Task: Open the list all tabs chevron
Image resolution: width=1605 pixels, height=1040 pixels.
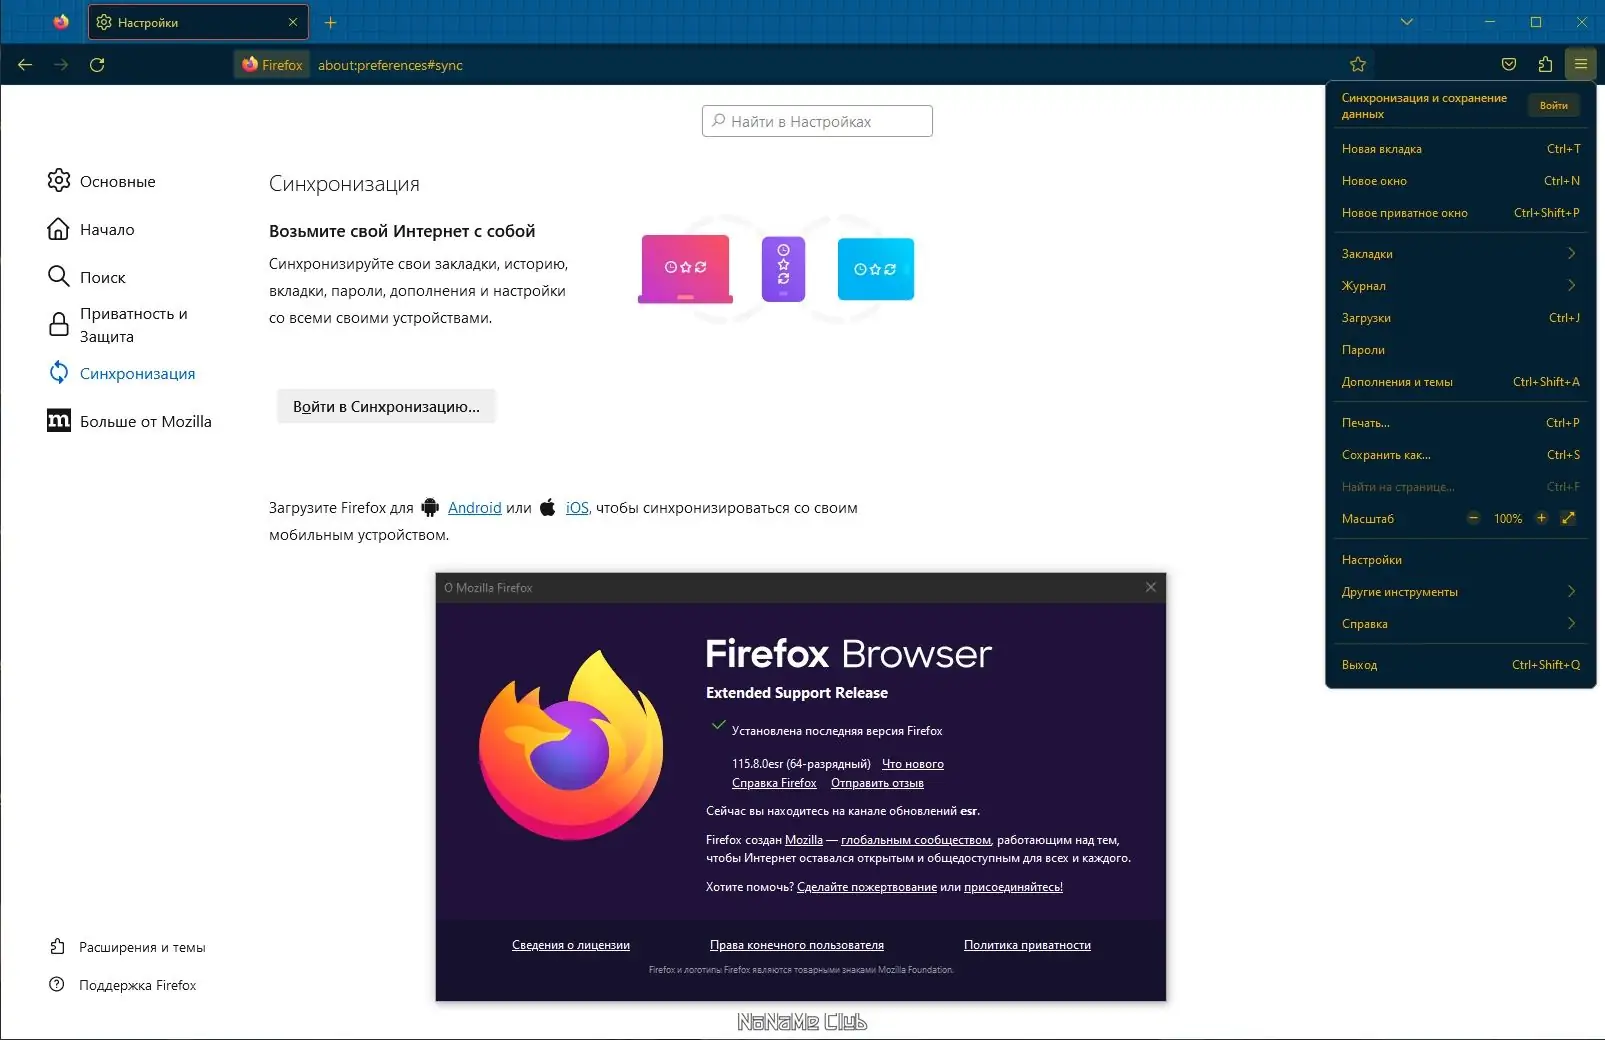Action: [1407, 22]
